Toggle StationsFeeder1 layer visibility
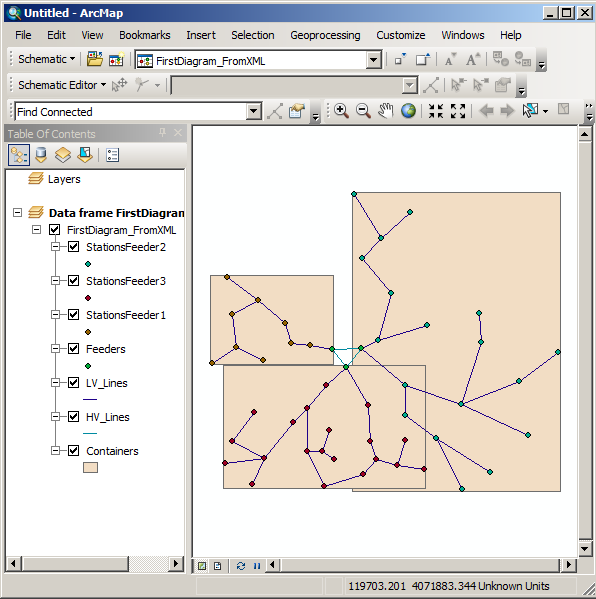 73,315
